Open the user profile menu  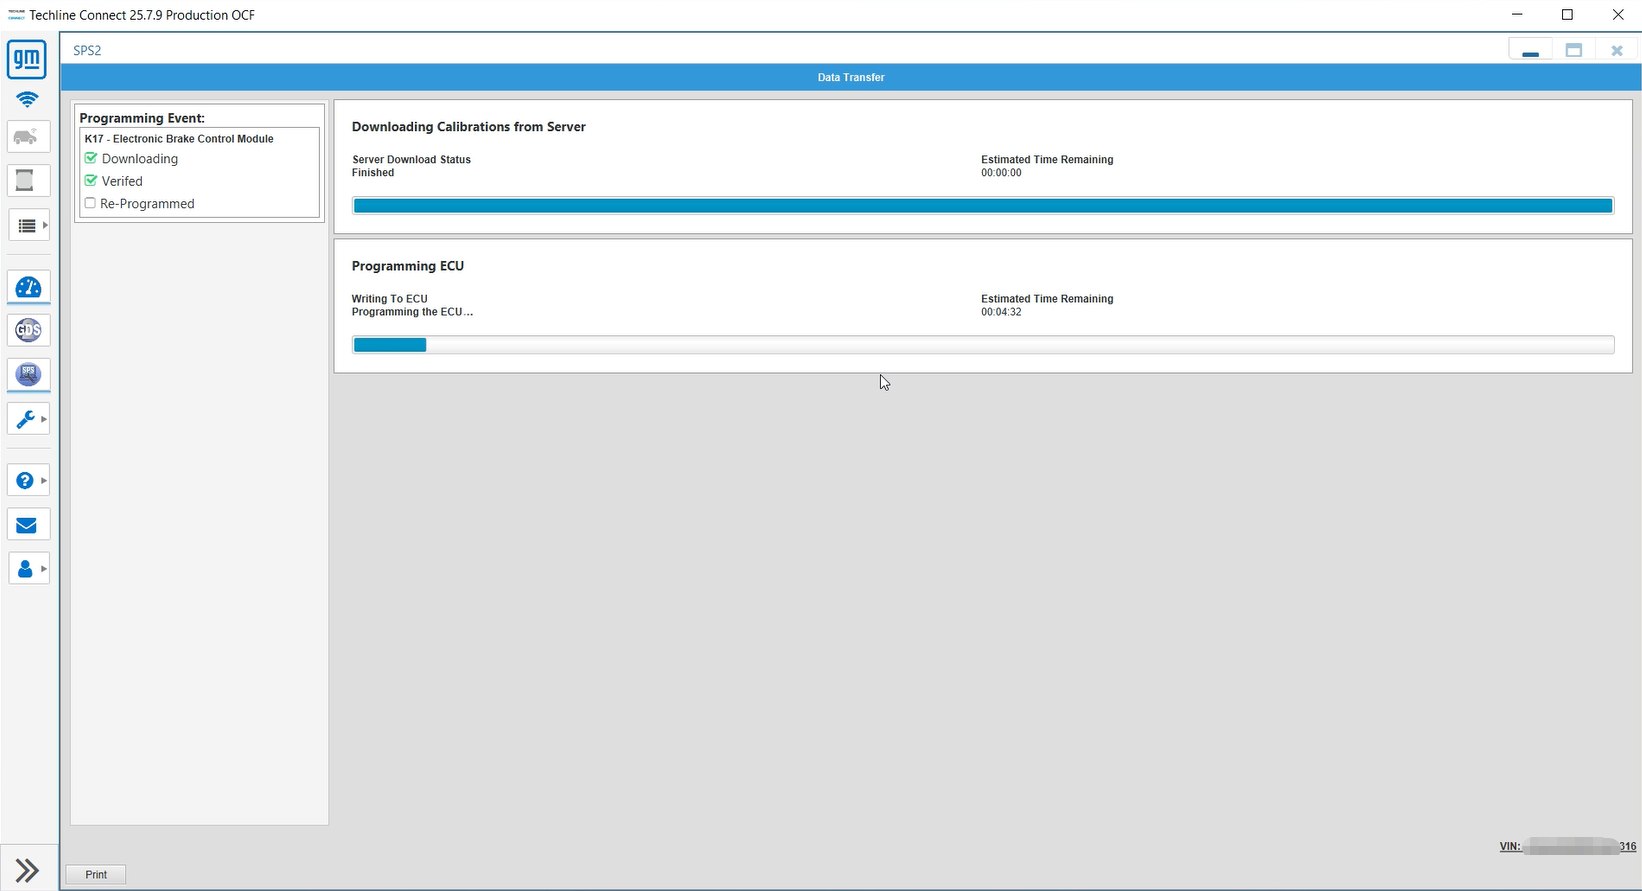pos(29,569)
